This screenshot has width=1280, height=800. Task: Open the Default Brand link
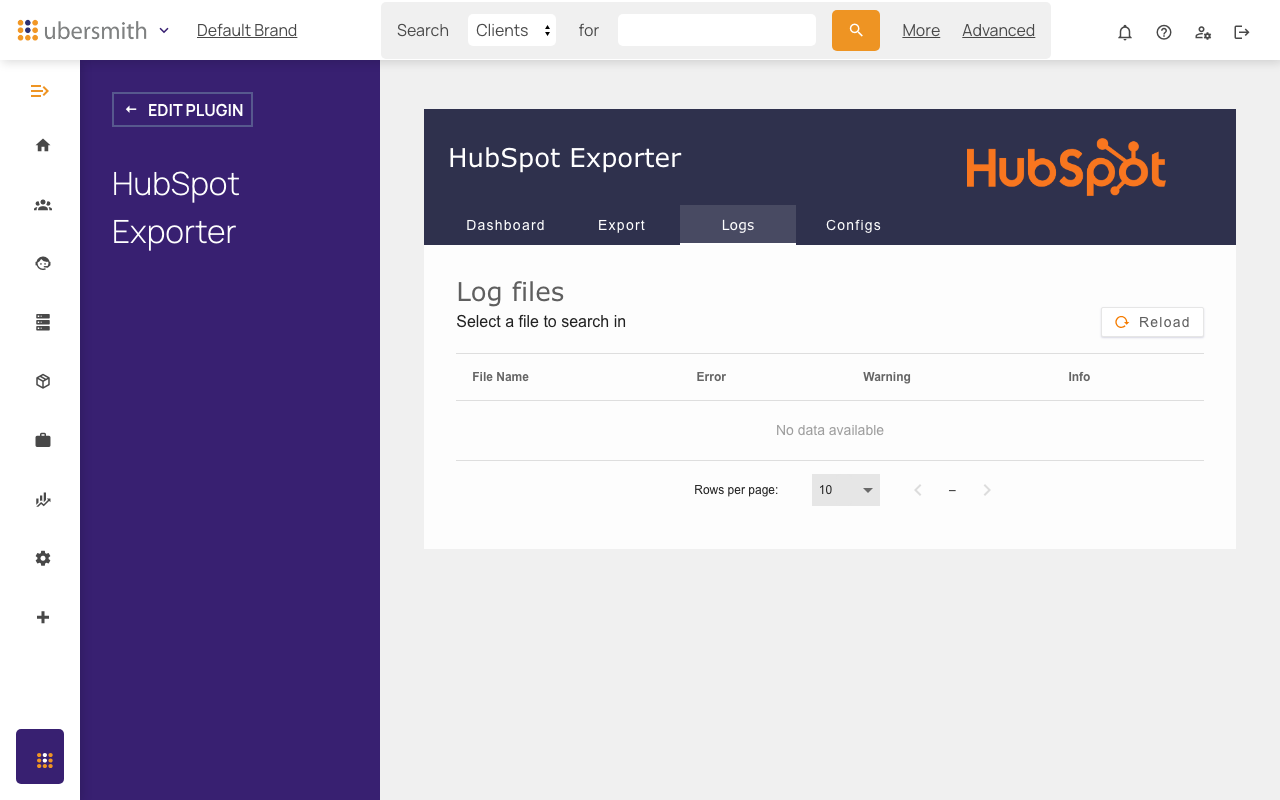(247, 30)
